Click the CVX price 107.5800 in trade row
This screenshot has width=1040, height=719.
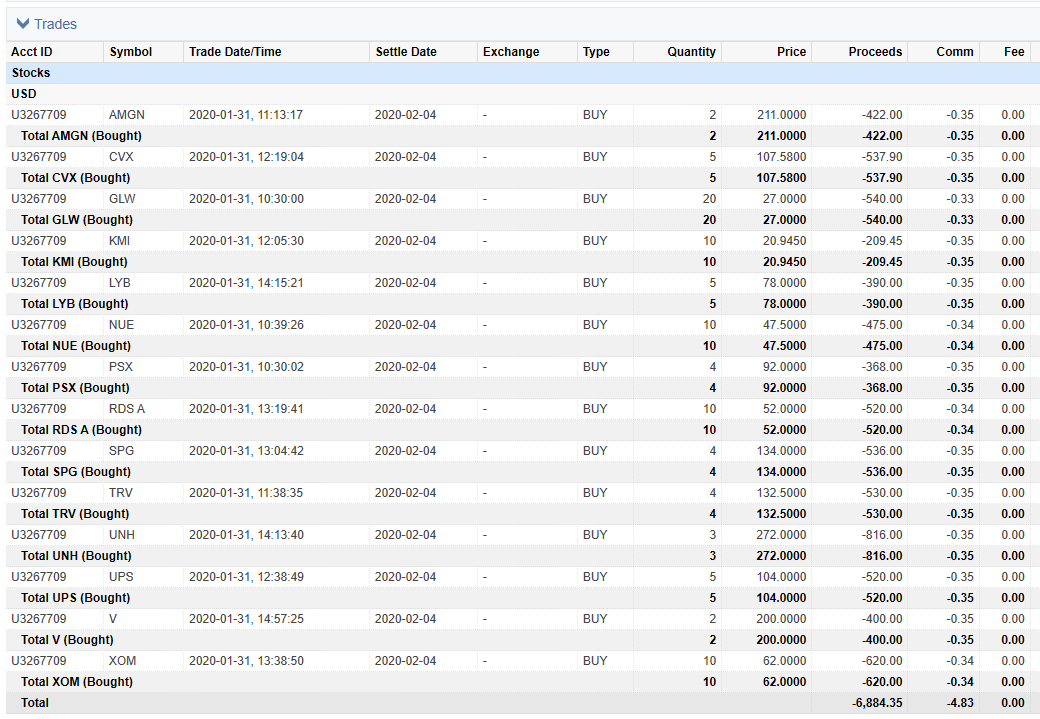pyautogui.click(x=781, y=157)
